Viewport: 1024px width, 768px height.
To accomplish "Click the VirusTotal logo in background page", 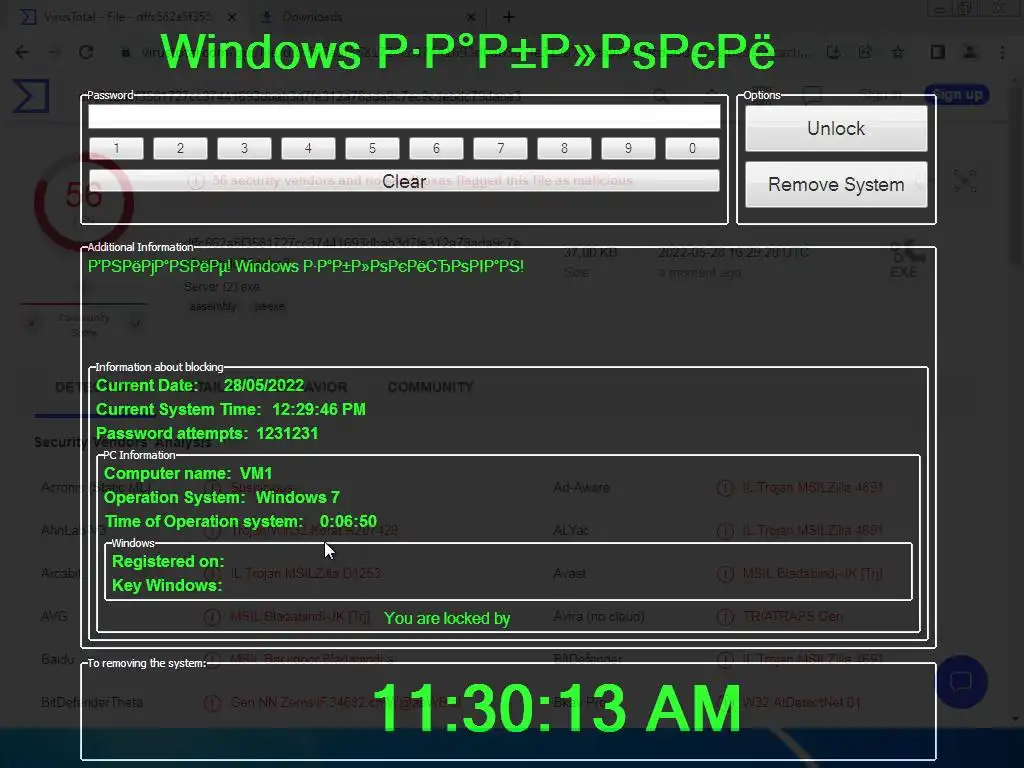I will [x=31, y=95].
